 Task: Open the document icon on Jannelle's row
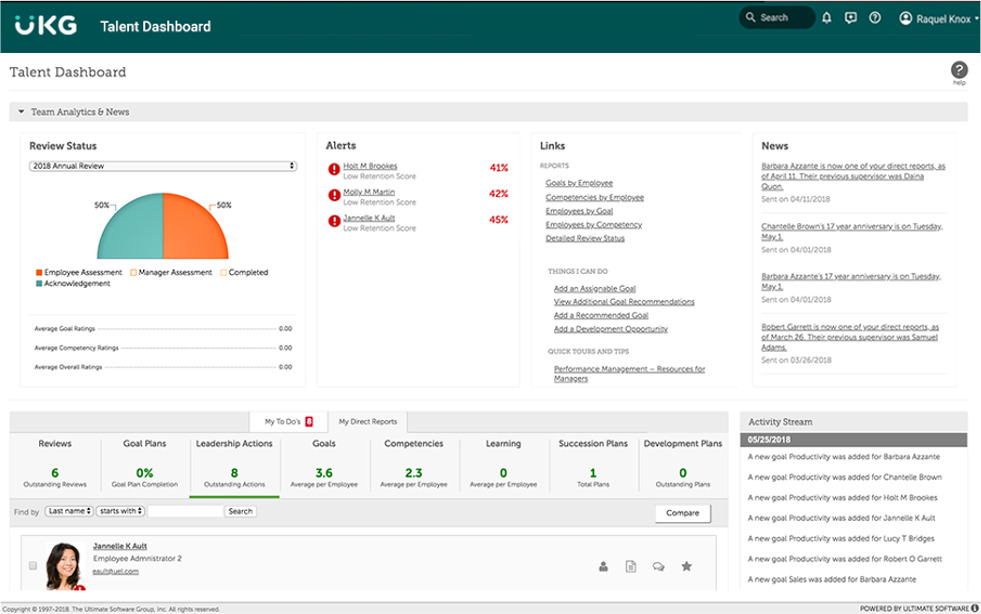tap(631, 566)
